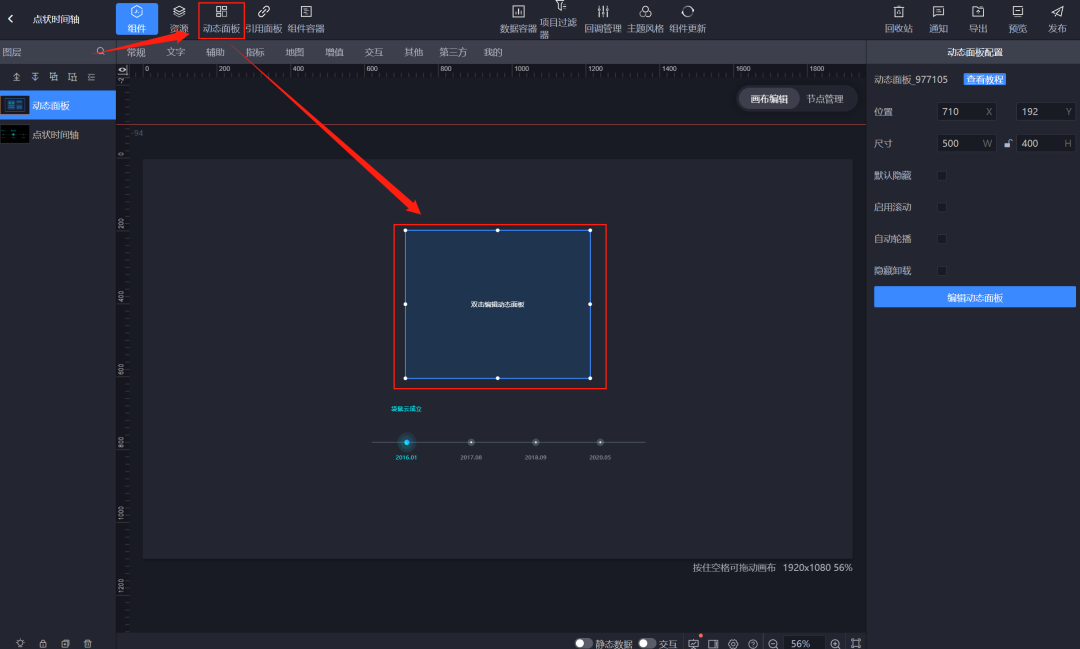Viewport: 1080px width, 649px height.
Task: Open the 常规 component category tab
Action: [136, 52]
